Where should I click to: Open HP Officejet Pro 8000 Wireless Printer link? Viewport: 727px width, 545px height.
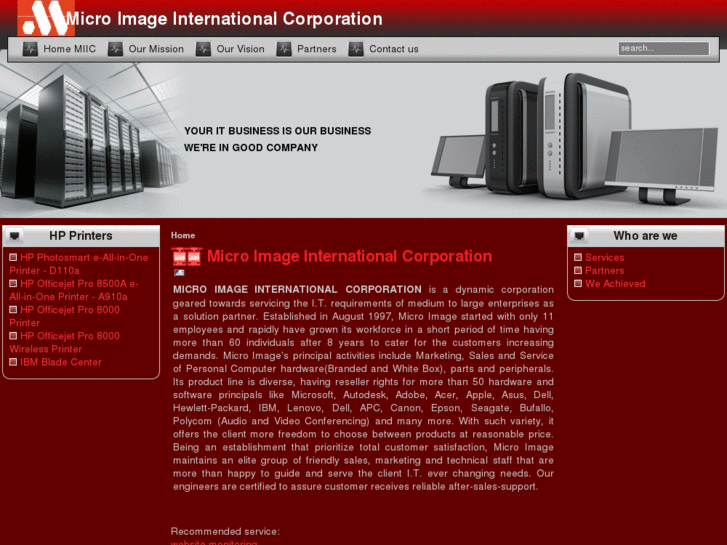click(64, 342)
